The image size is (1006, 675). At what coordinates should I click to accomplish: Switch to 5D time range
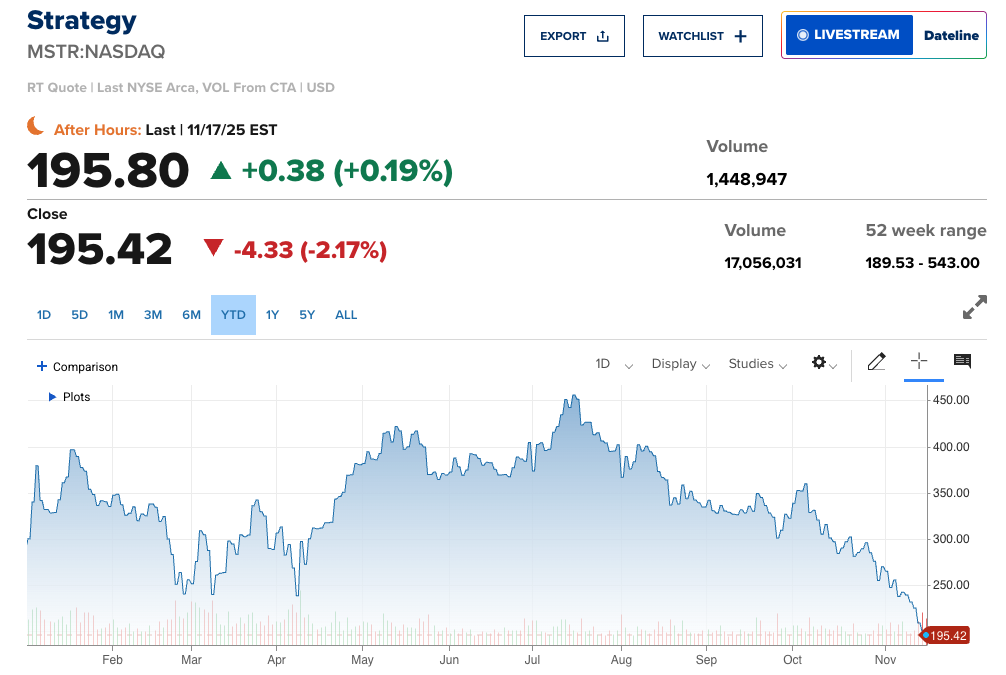coord(80,315)
